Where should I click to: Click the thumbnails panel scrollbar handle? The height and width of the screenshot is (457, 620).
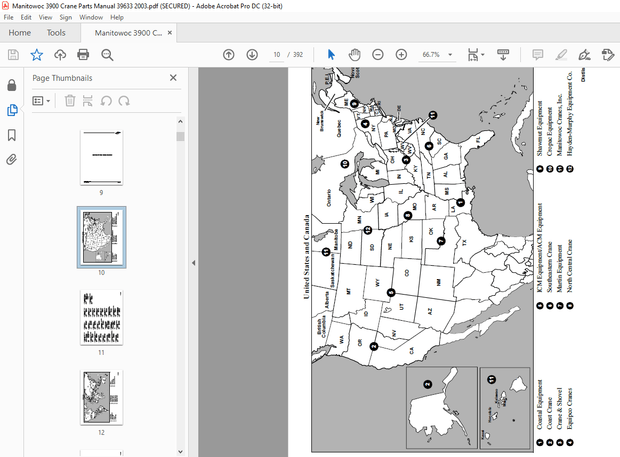pyautogui.click(x=180, y=136)
